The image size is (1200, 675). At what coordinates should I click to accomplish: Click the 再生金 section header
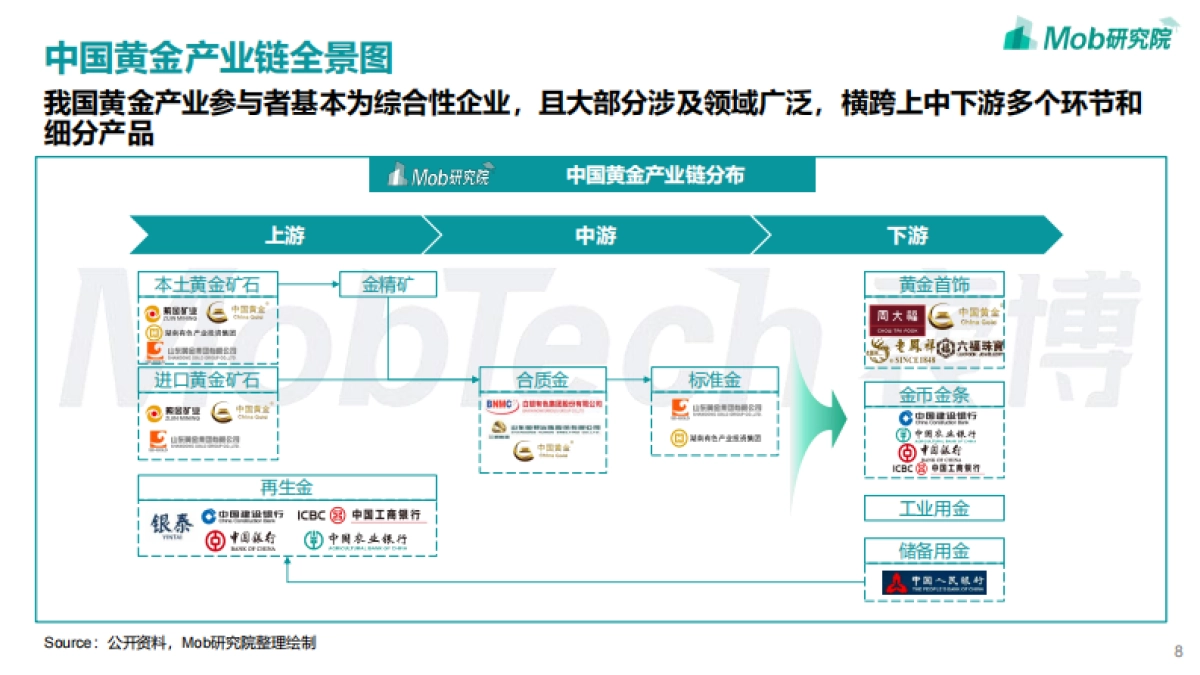pyautogui.click(x=288, y=487)
